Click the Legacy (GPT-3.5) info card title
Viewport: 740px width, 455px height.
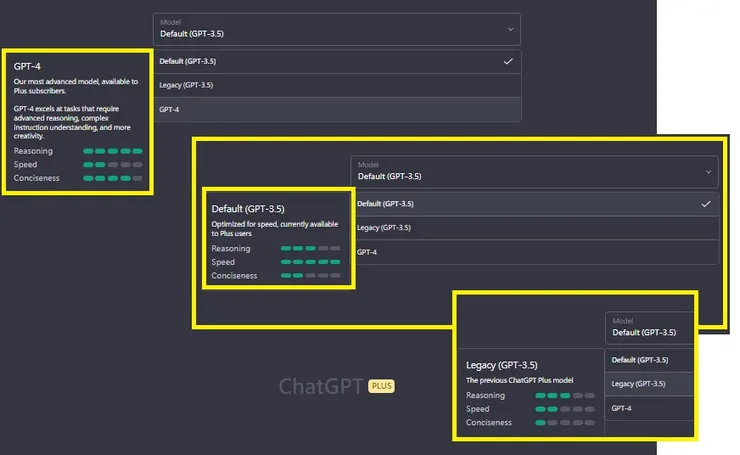point(502,365)
